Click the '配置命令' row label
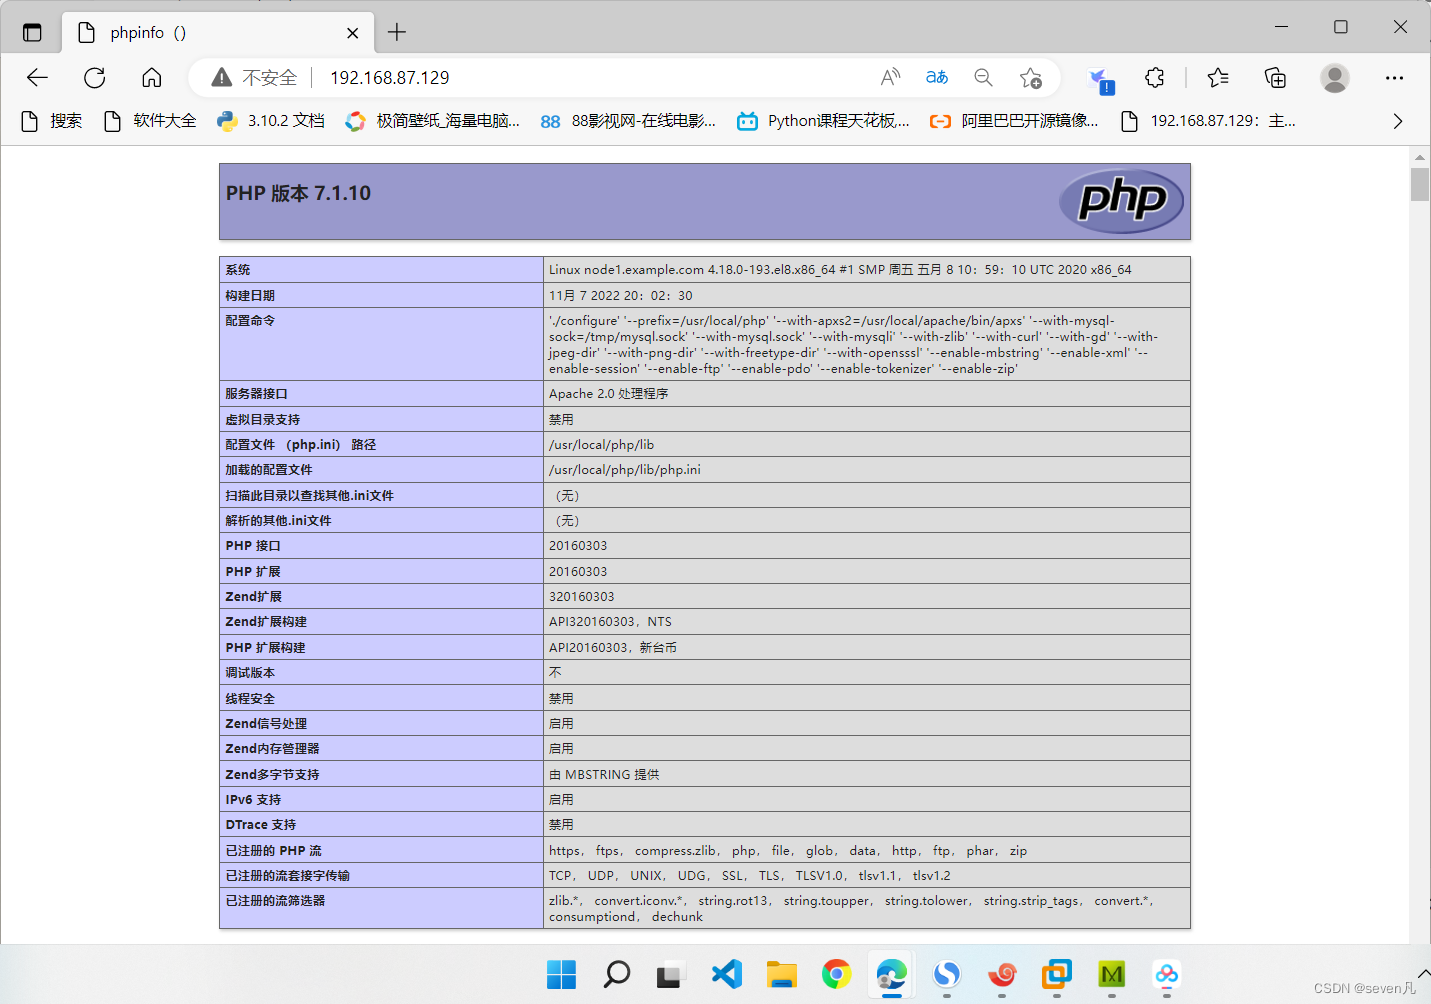 tap(250, 321)
